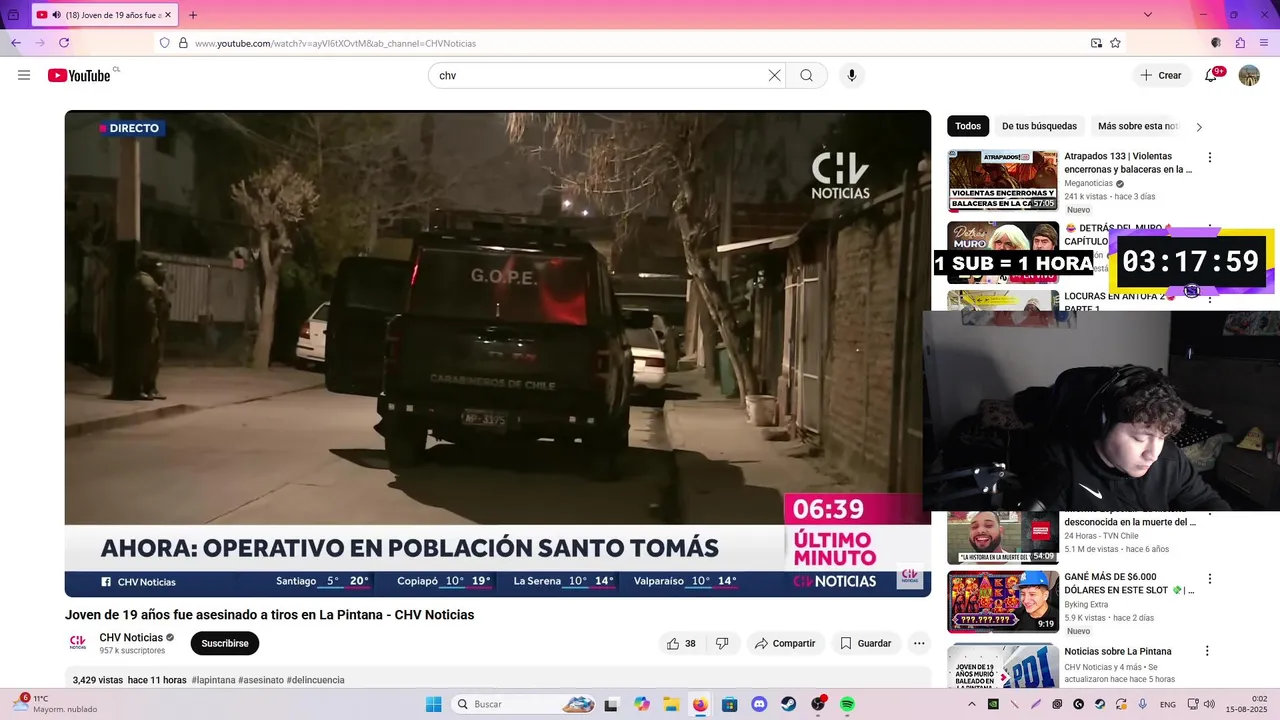Clear the search box text
1280x720 pixels.
(x=774, y=75)
